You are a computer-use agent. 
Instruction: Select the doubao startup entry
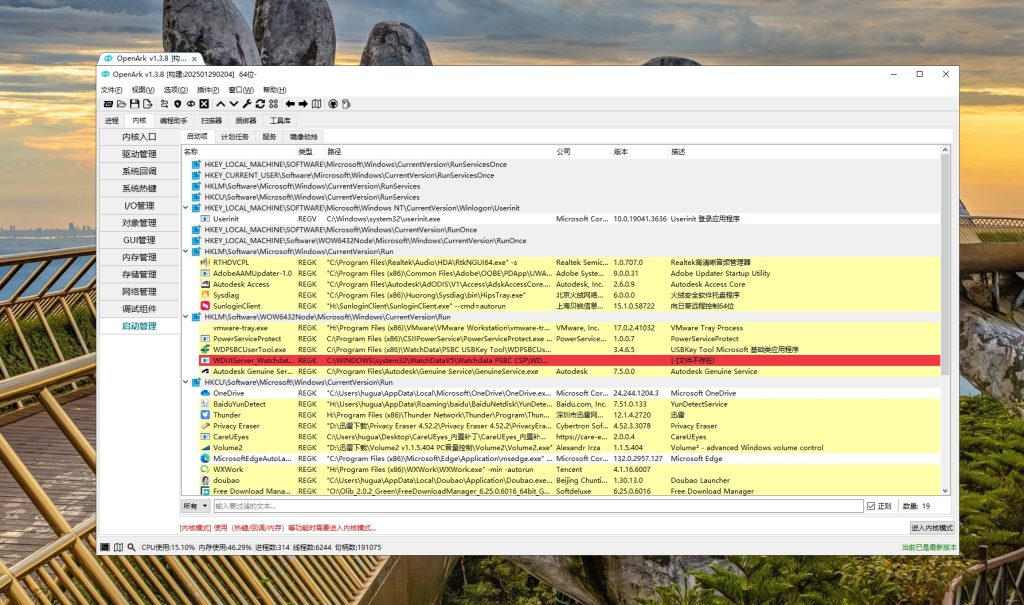coord(569,480)
